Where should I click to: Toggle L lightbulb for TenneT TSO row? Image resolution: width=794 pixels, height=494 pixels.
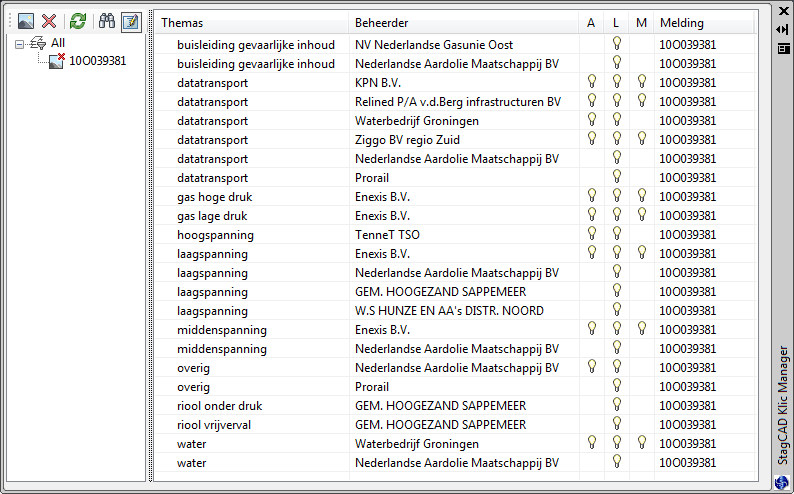click(x=617, y=235)
